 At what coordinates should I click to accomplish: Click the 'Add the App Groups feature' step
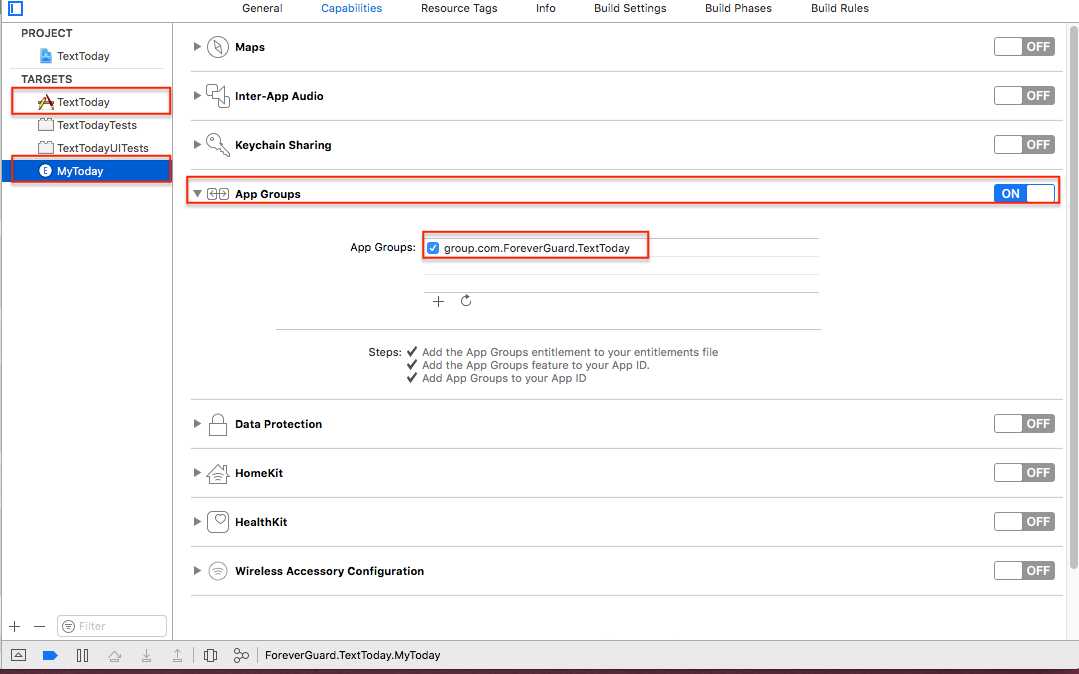click(535, 365)
